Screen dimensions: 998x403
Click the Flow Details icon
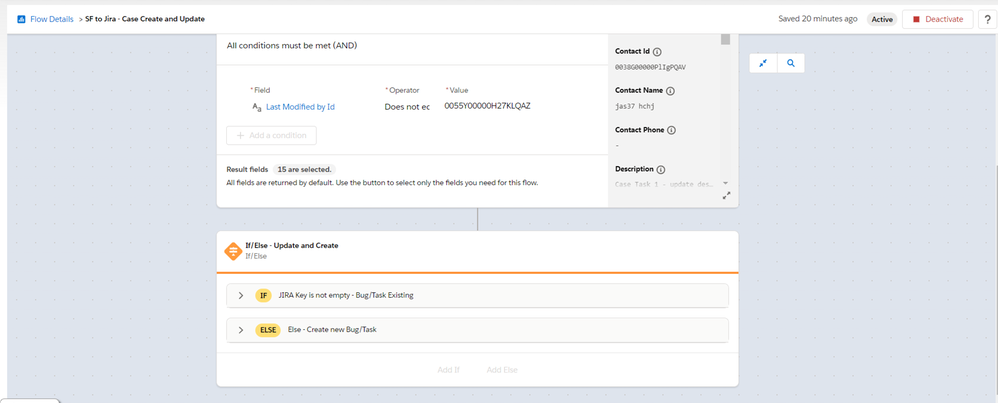click(21, 19)
